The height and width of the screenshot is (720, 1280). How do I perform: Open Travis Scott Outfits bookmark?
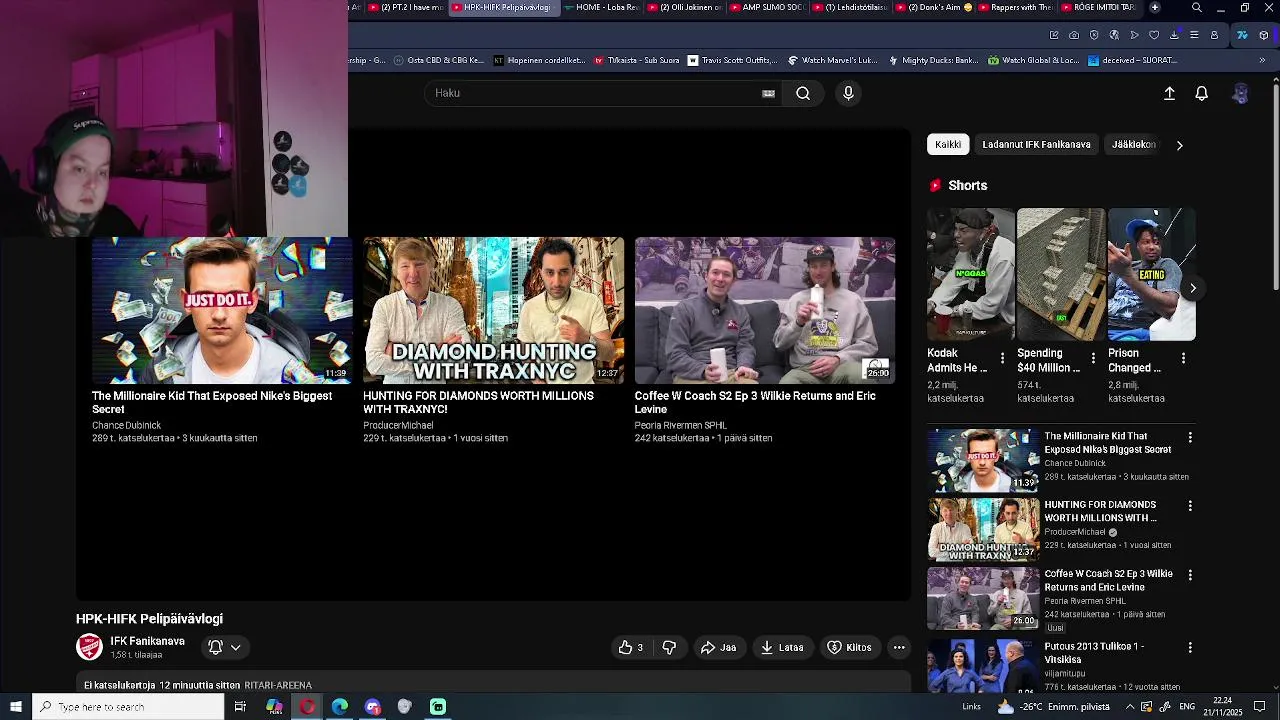tap(732, 60)
